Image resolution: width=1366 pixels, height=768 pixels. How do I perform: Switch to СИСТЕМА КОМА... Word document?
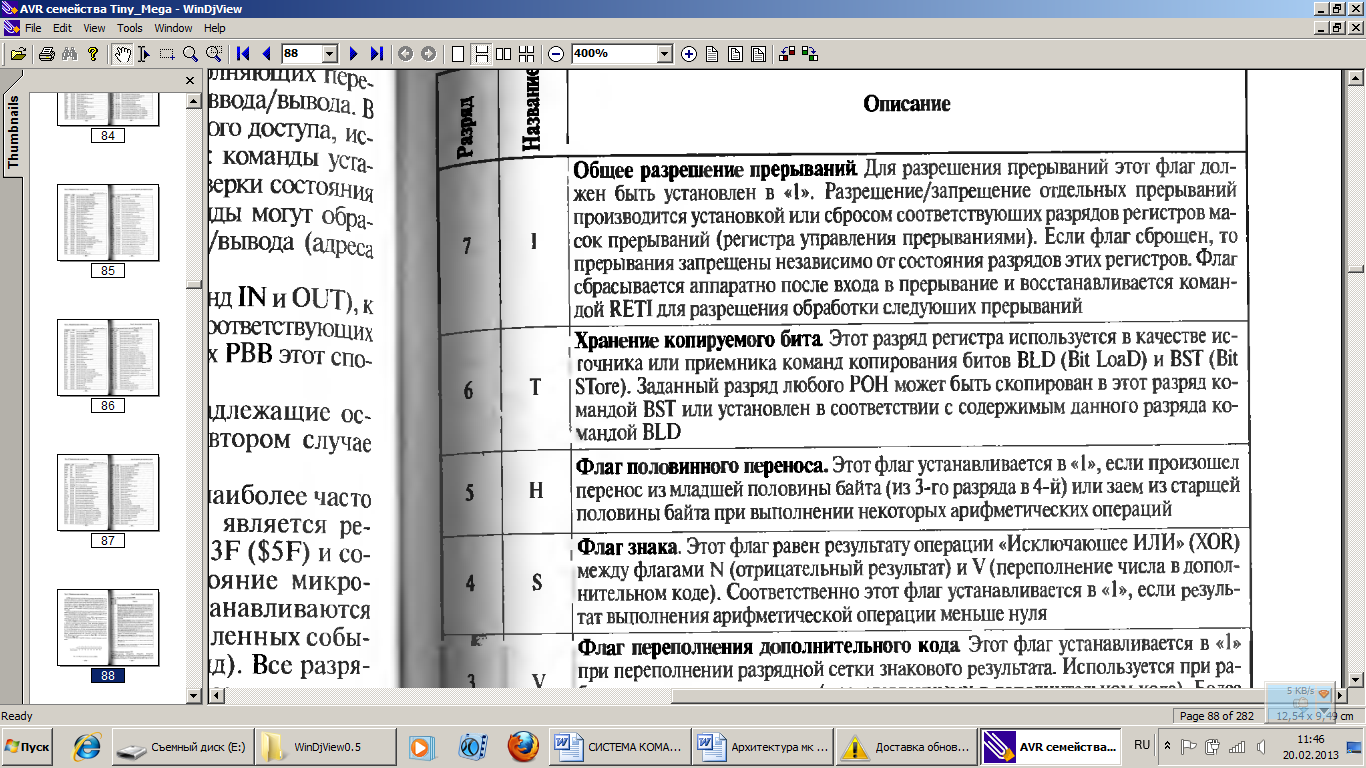[620, 747]
